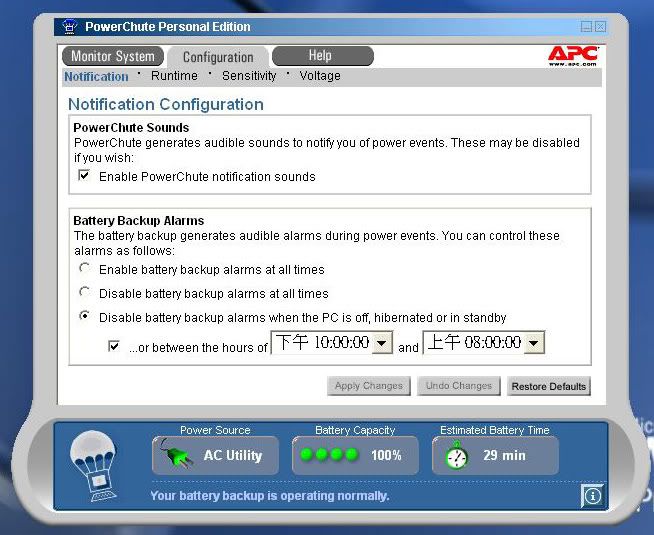Click the Battery Backup Alarms section title
Image resolution: width=654 pixels, height=535 pixels.
coord(138,220)
